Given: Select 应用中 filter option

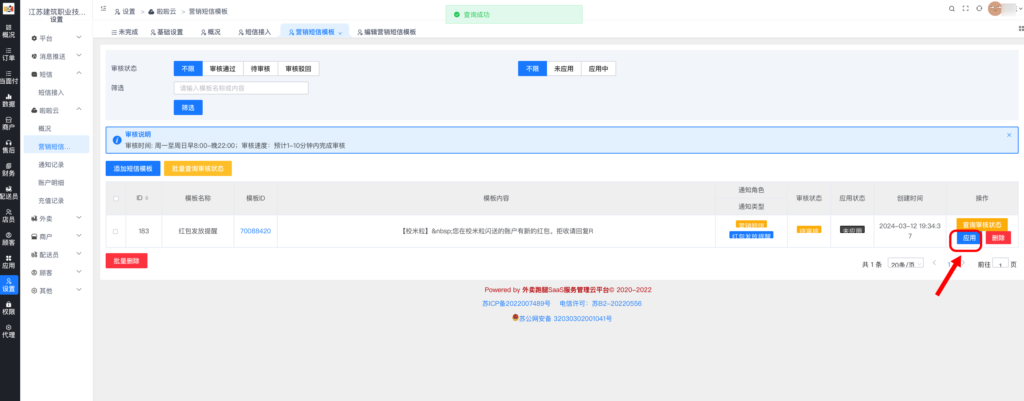Looking at the screenshot, I should pyautogui.click(x=598, y=69).
